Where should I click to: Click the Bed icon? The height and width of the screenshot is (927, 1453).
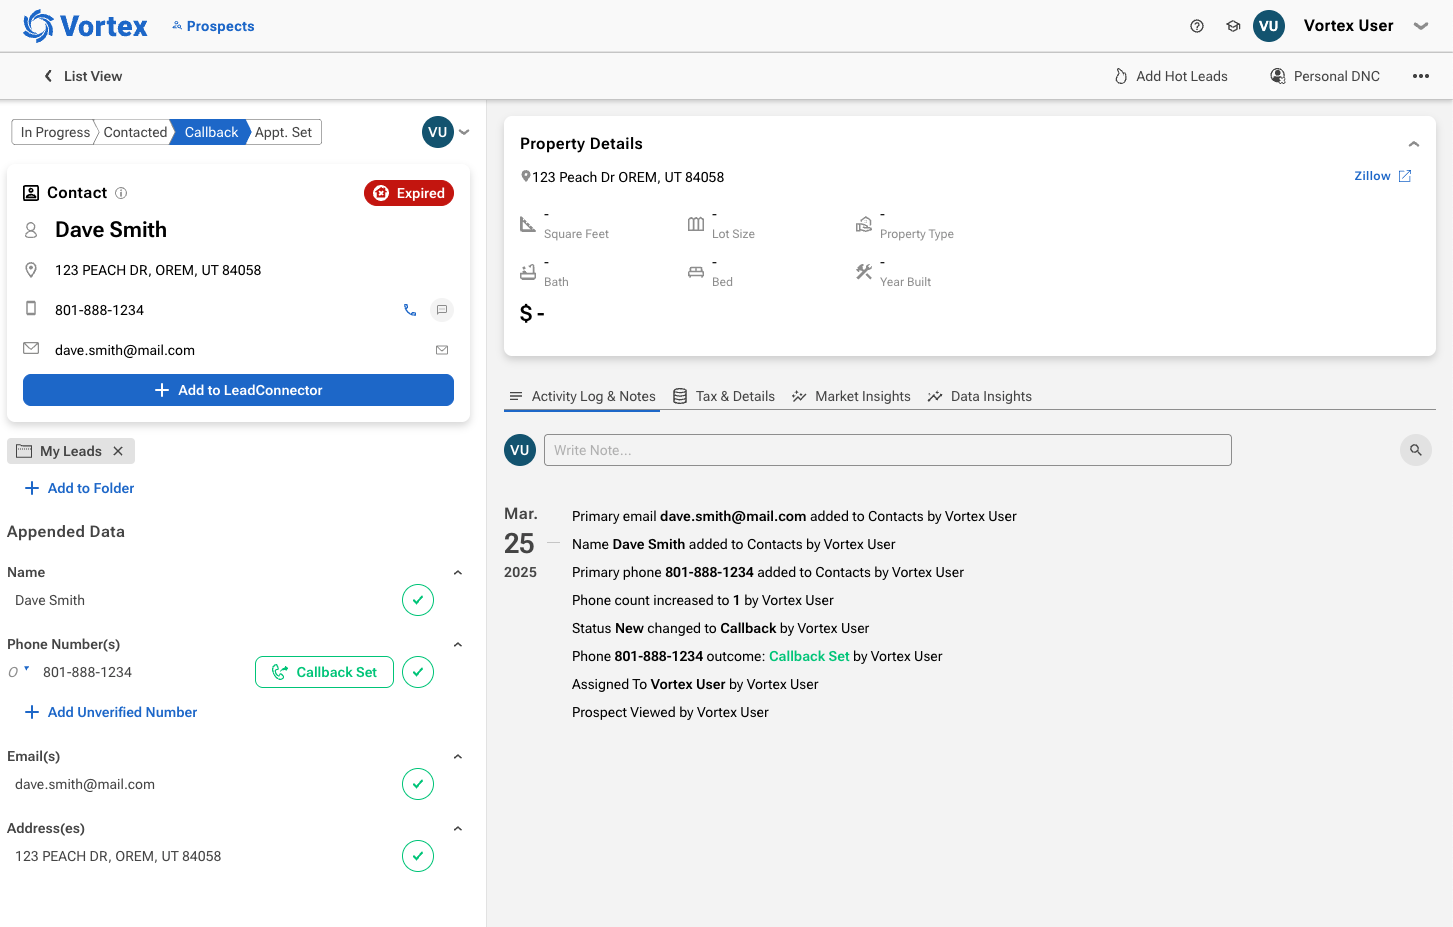click(696, 272)
